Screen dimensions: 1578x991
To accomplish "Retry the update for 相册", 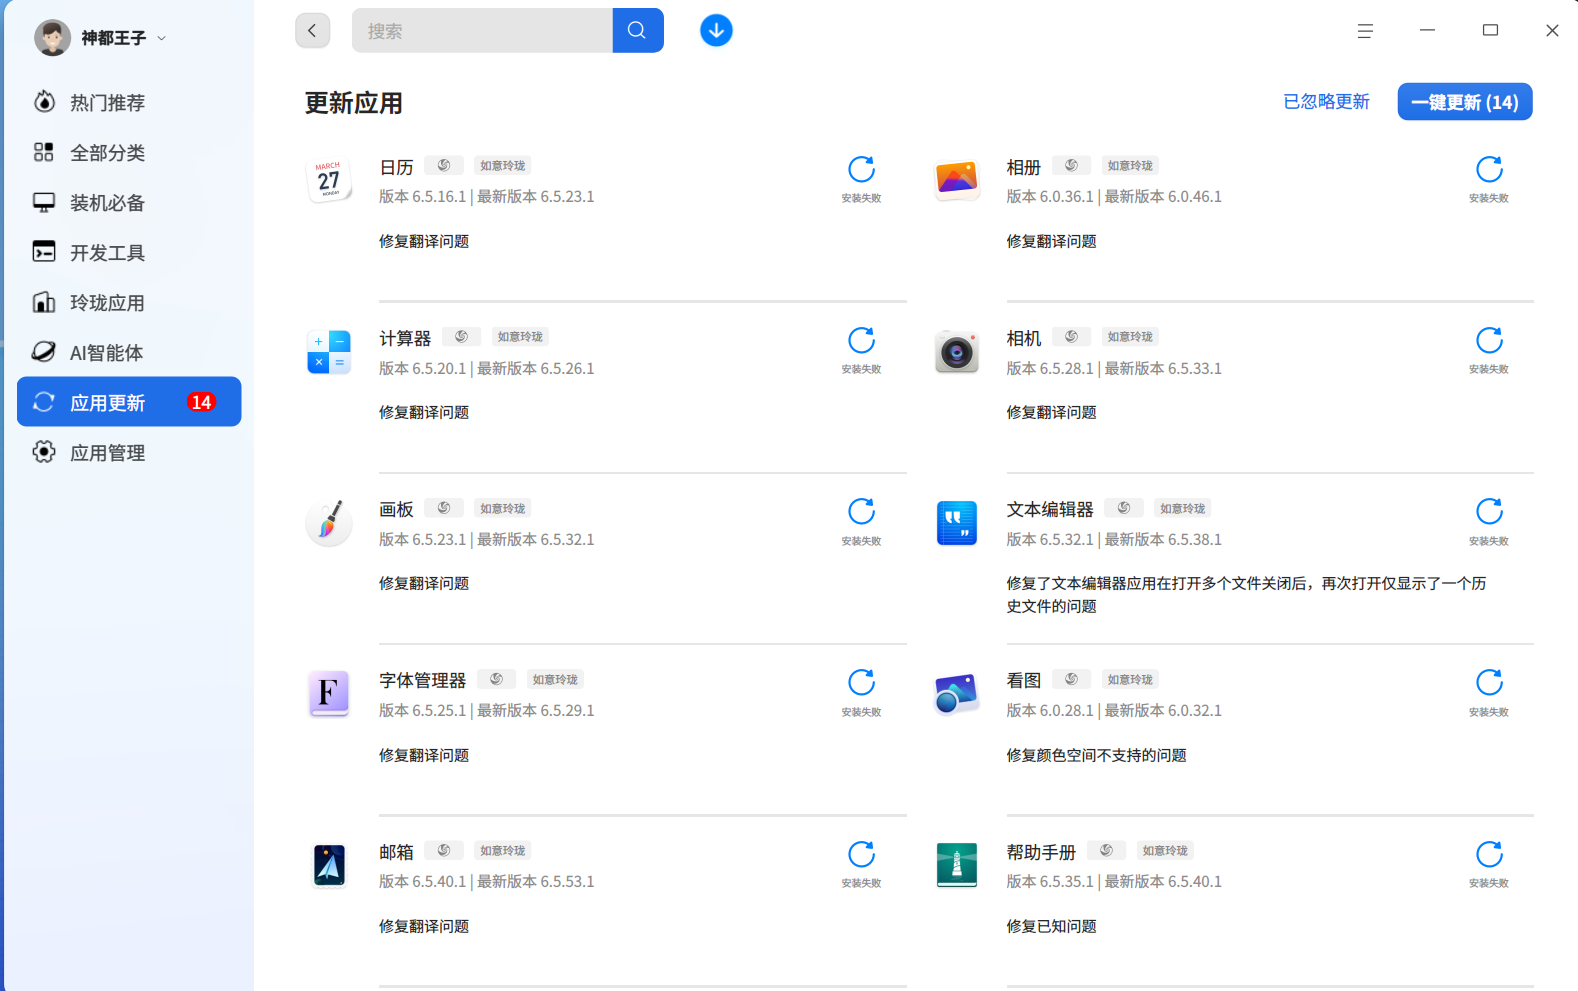I will point(1489,169).
